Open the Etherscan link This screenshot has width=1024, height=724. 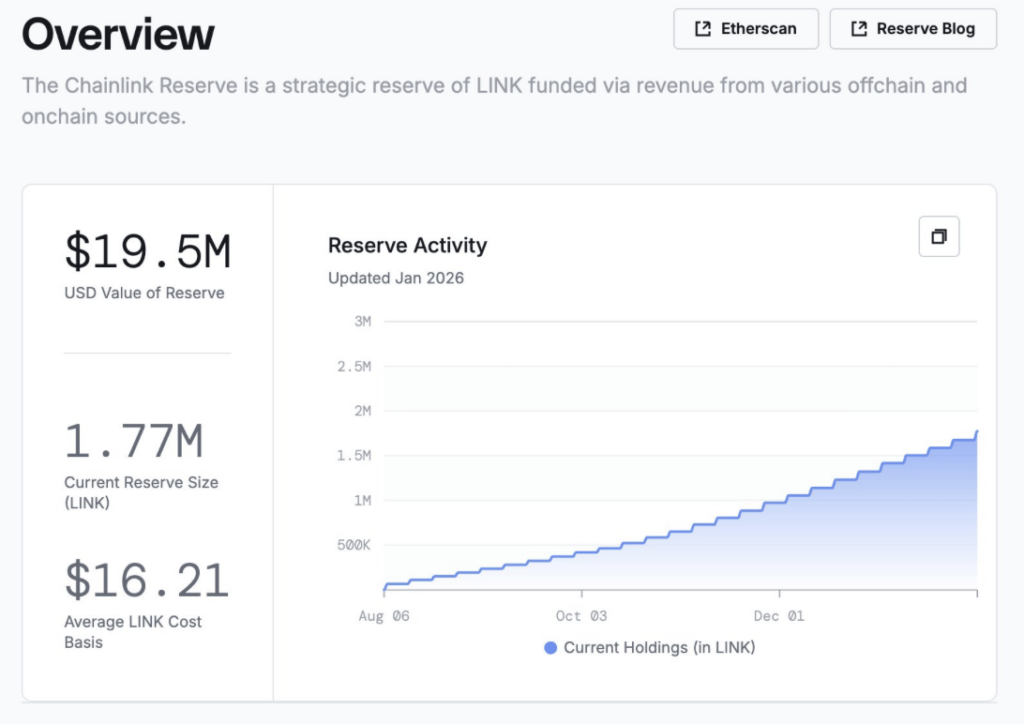(746, 29)
